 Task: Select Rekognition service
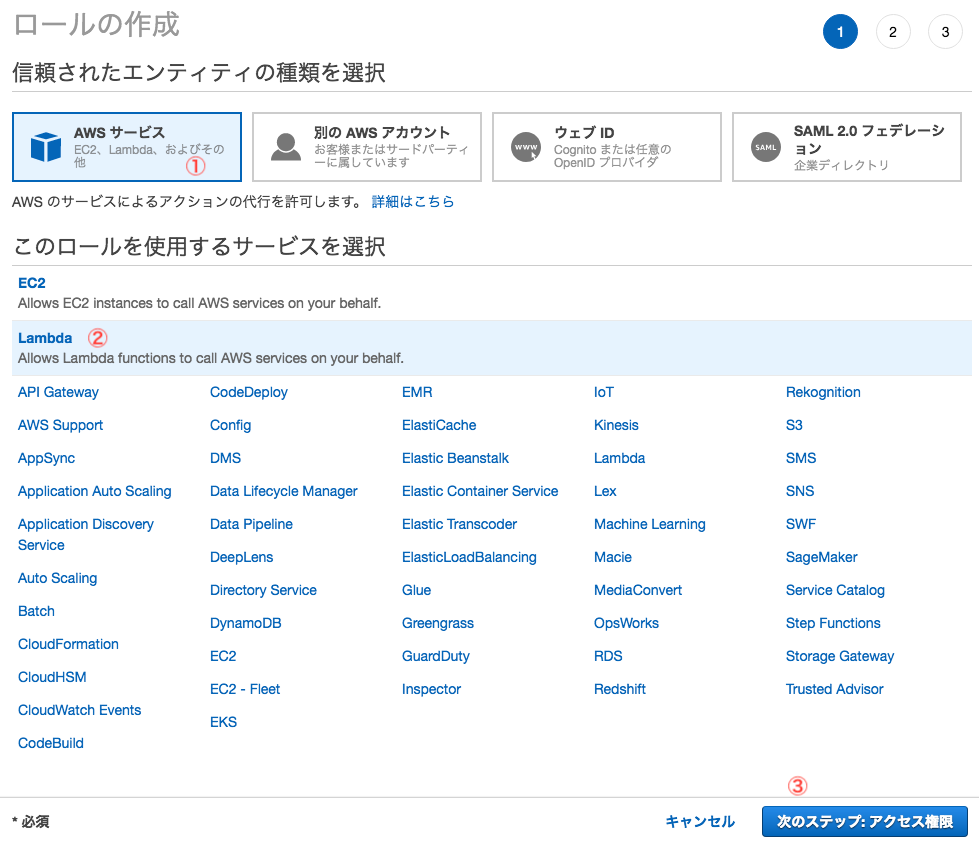point(823,392)
